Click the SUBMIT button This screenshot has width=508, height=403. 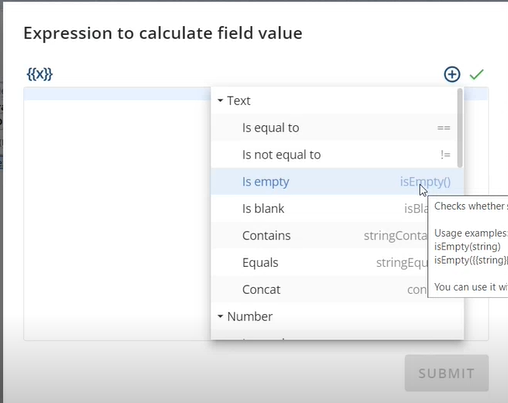point(447,373)
